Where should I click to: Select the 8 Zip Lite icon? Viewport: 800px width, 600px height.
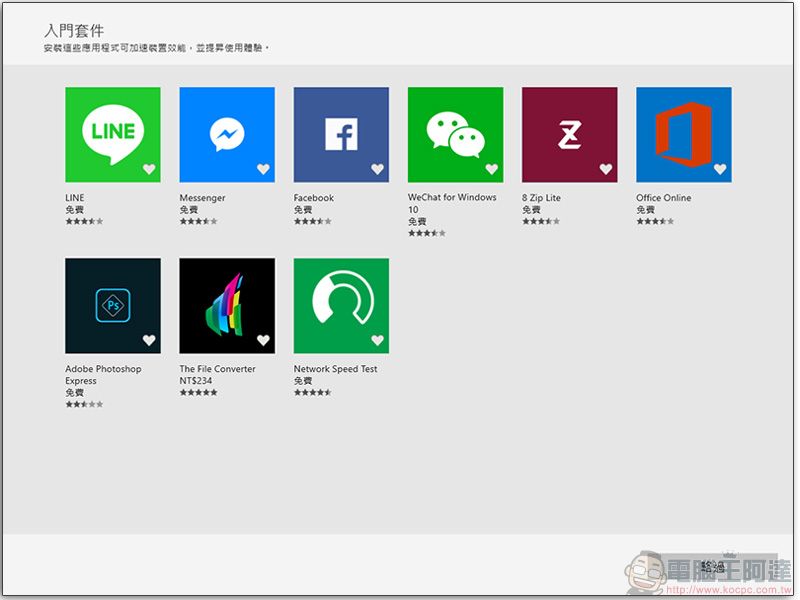[569, 134]
